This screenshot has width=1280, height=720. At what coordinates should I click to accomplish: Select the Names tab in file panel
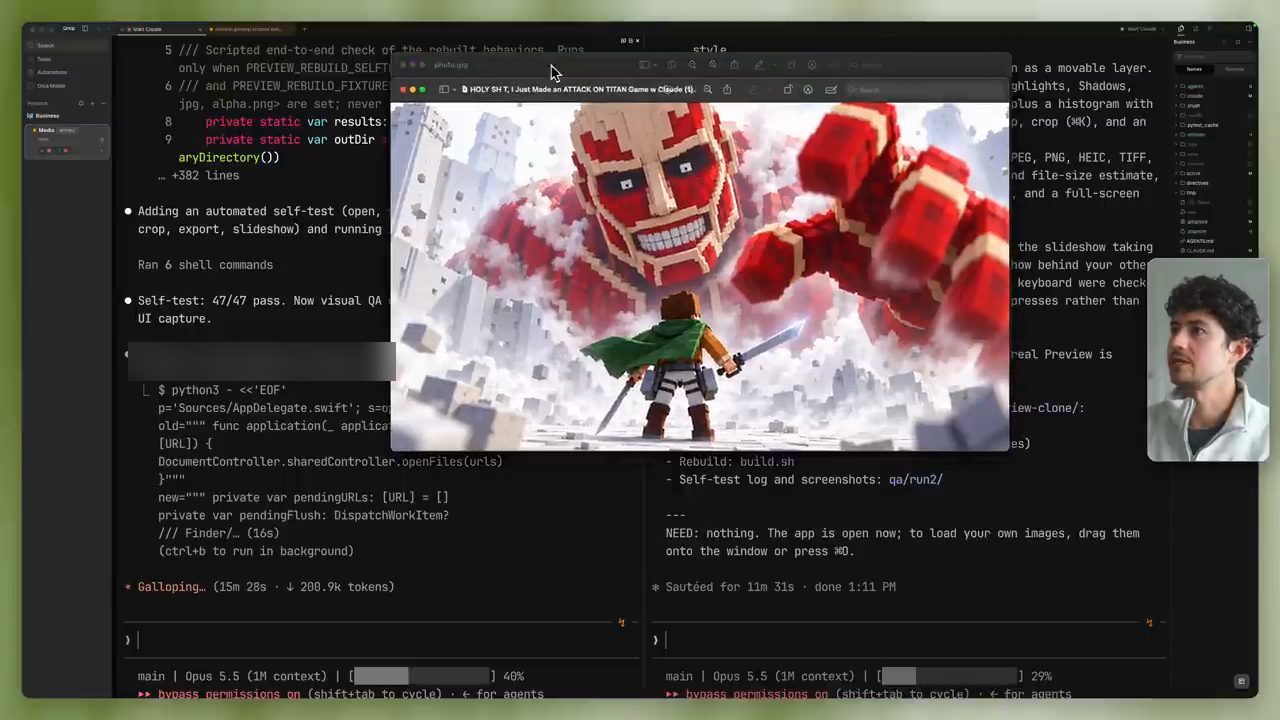(1194, 69)
